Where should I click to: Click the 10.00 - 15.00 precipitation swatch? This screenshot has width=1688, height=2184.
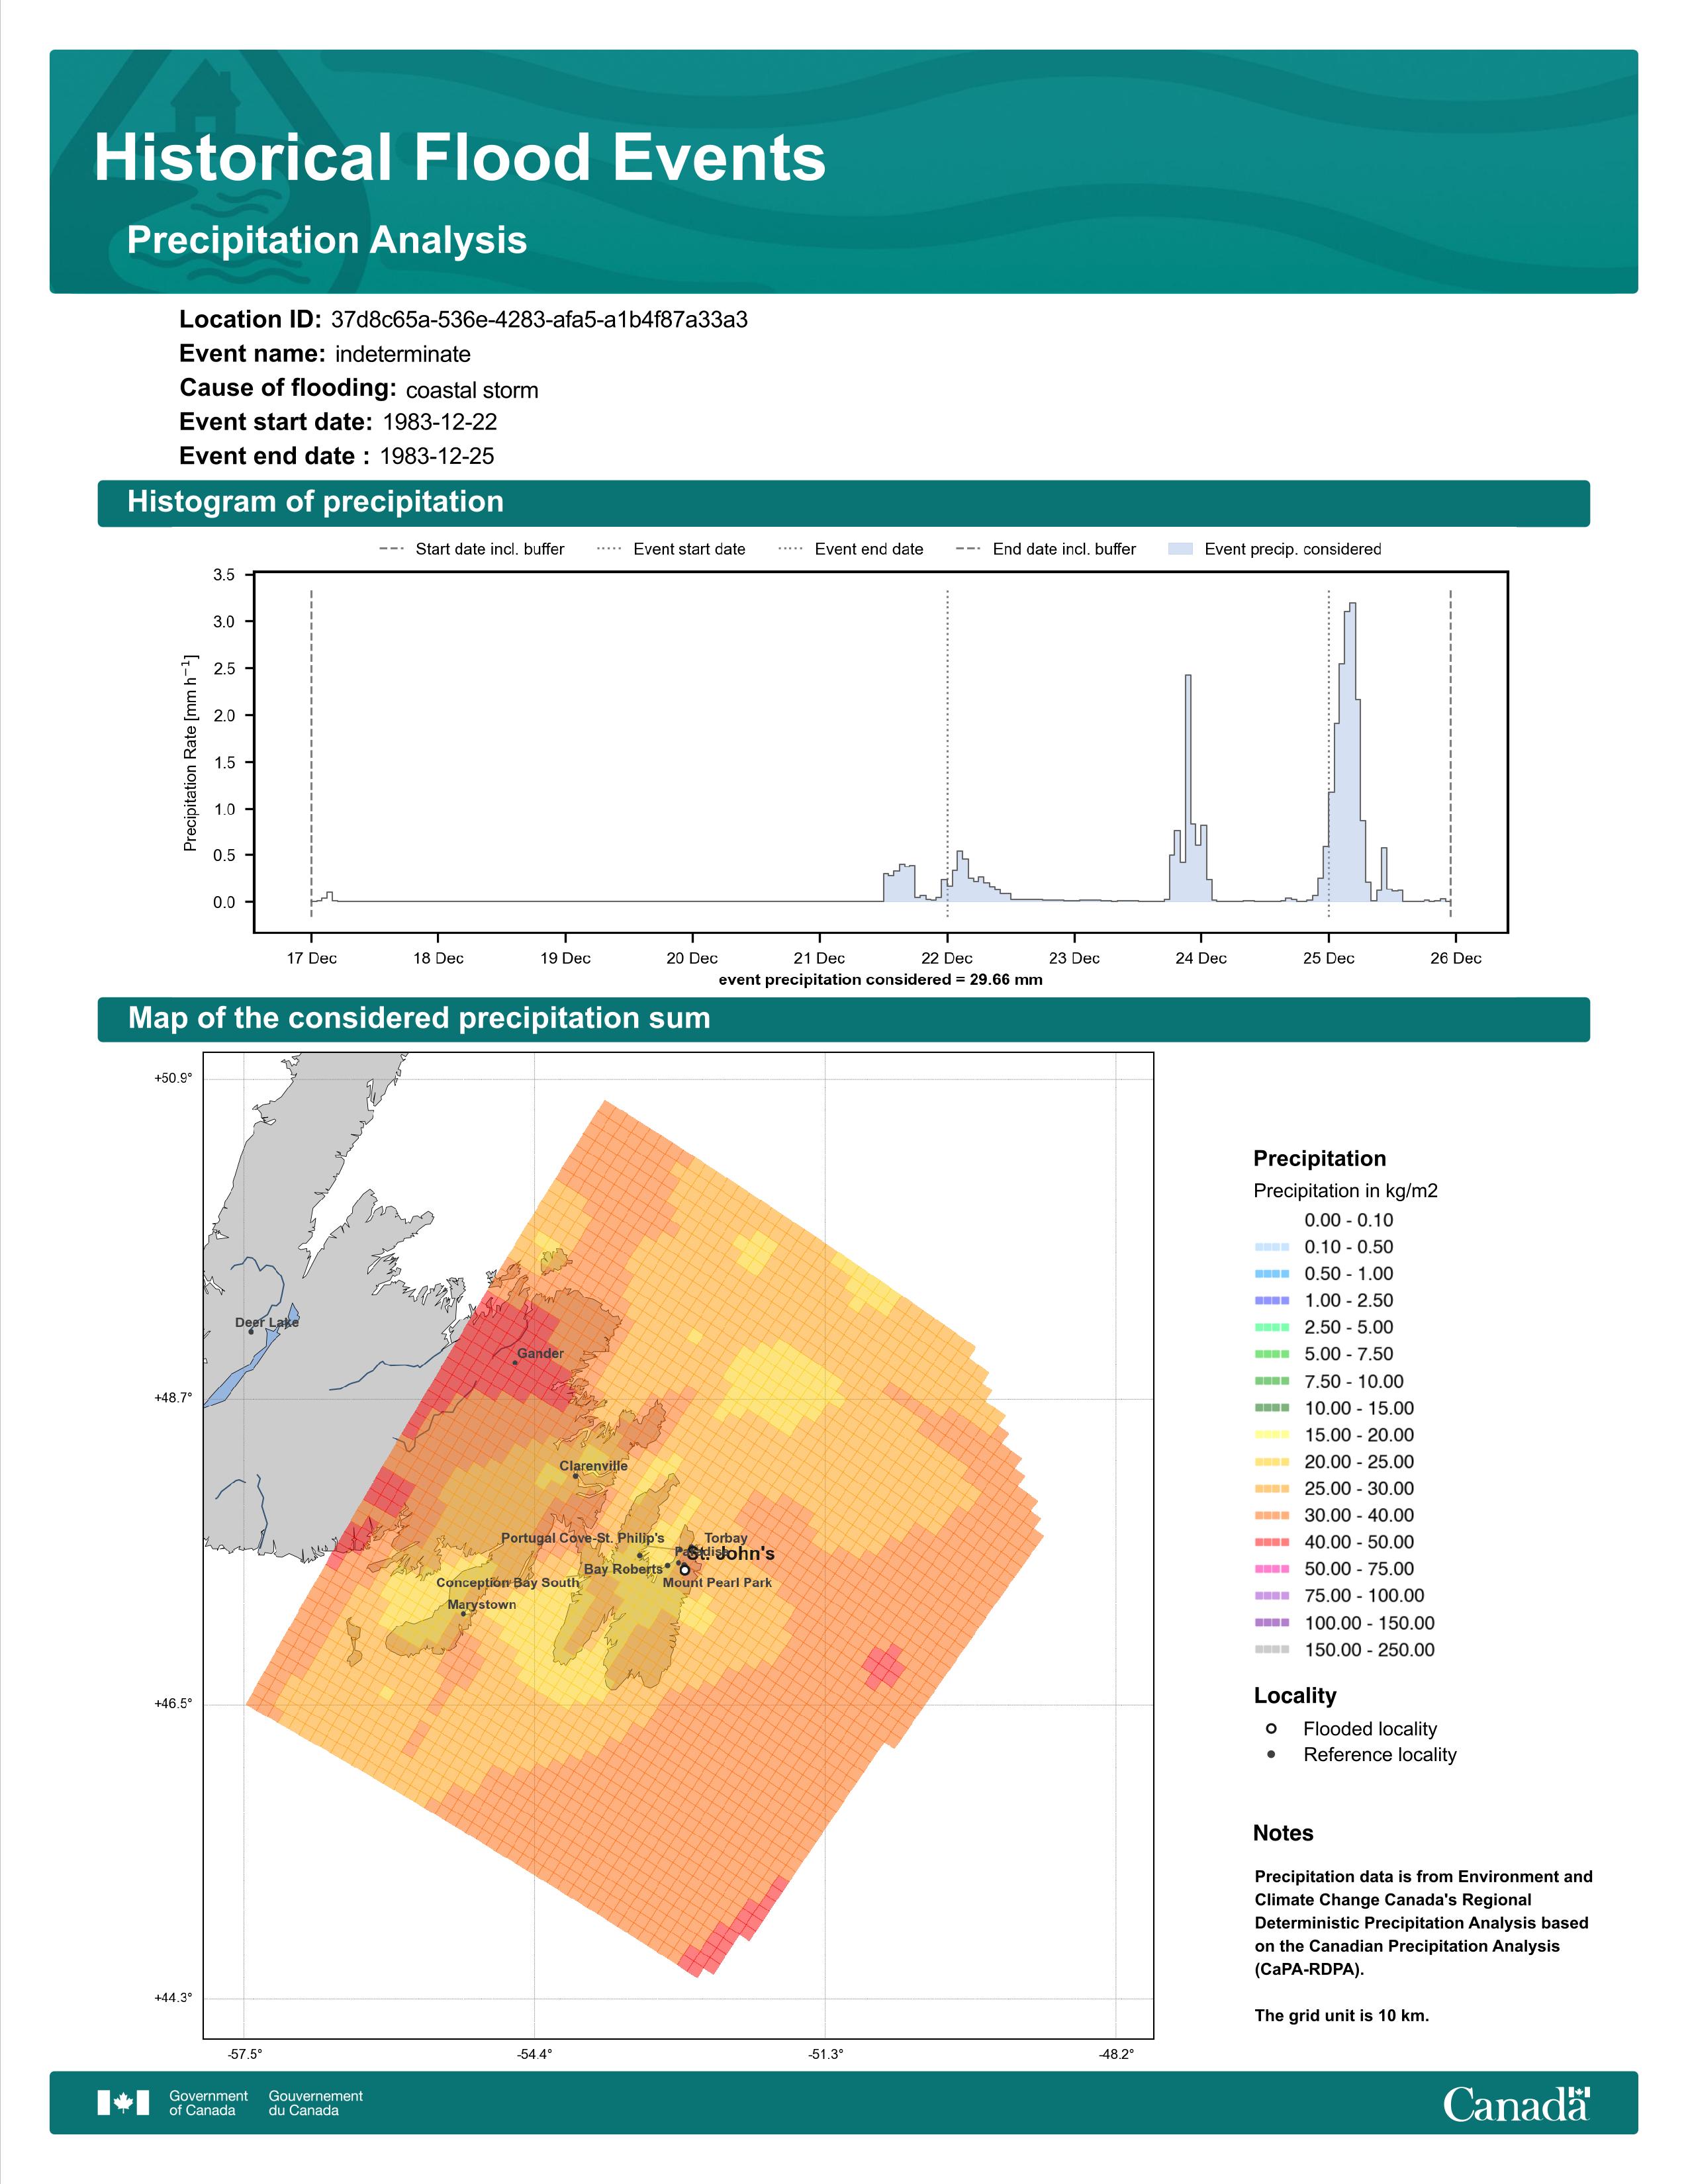click(x=1272, y=1408)
